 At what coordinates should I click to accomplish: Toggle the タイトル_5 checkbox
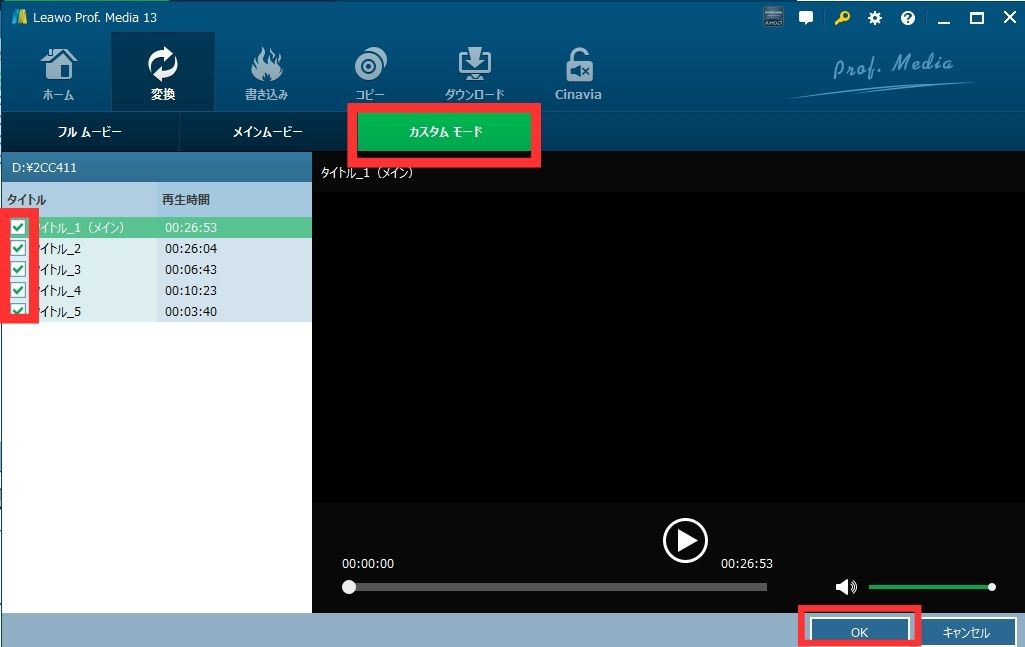coord(19,311)
